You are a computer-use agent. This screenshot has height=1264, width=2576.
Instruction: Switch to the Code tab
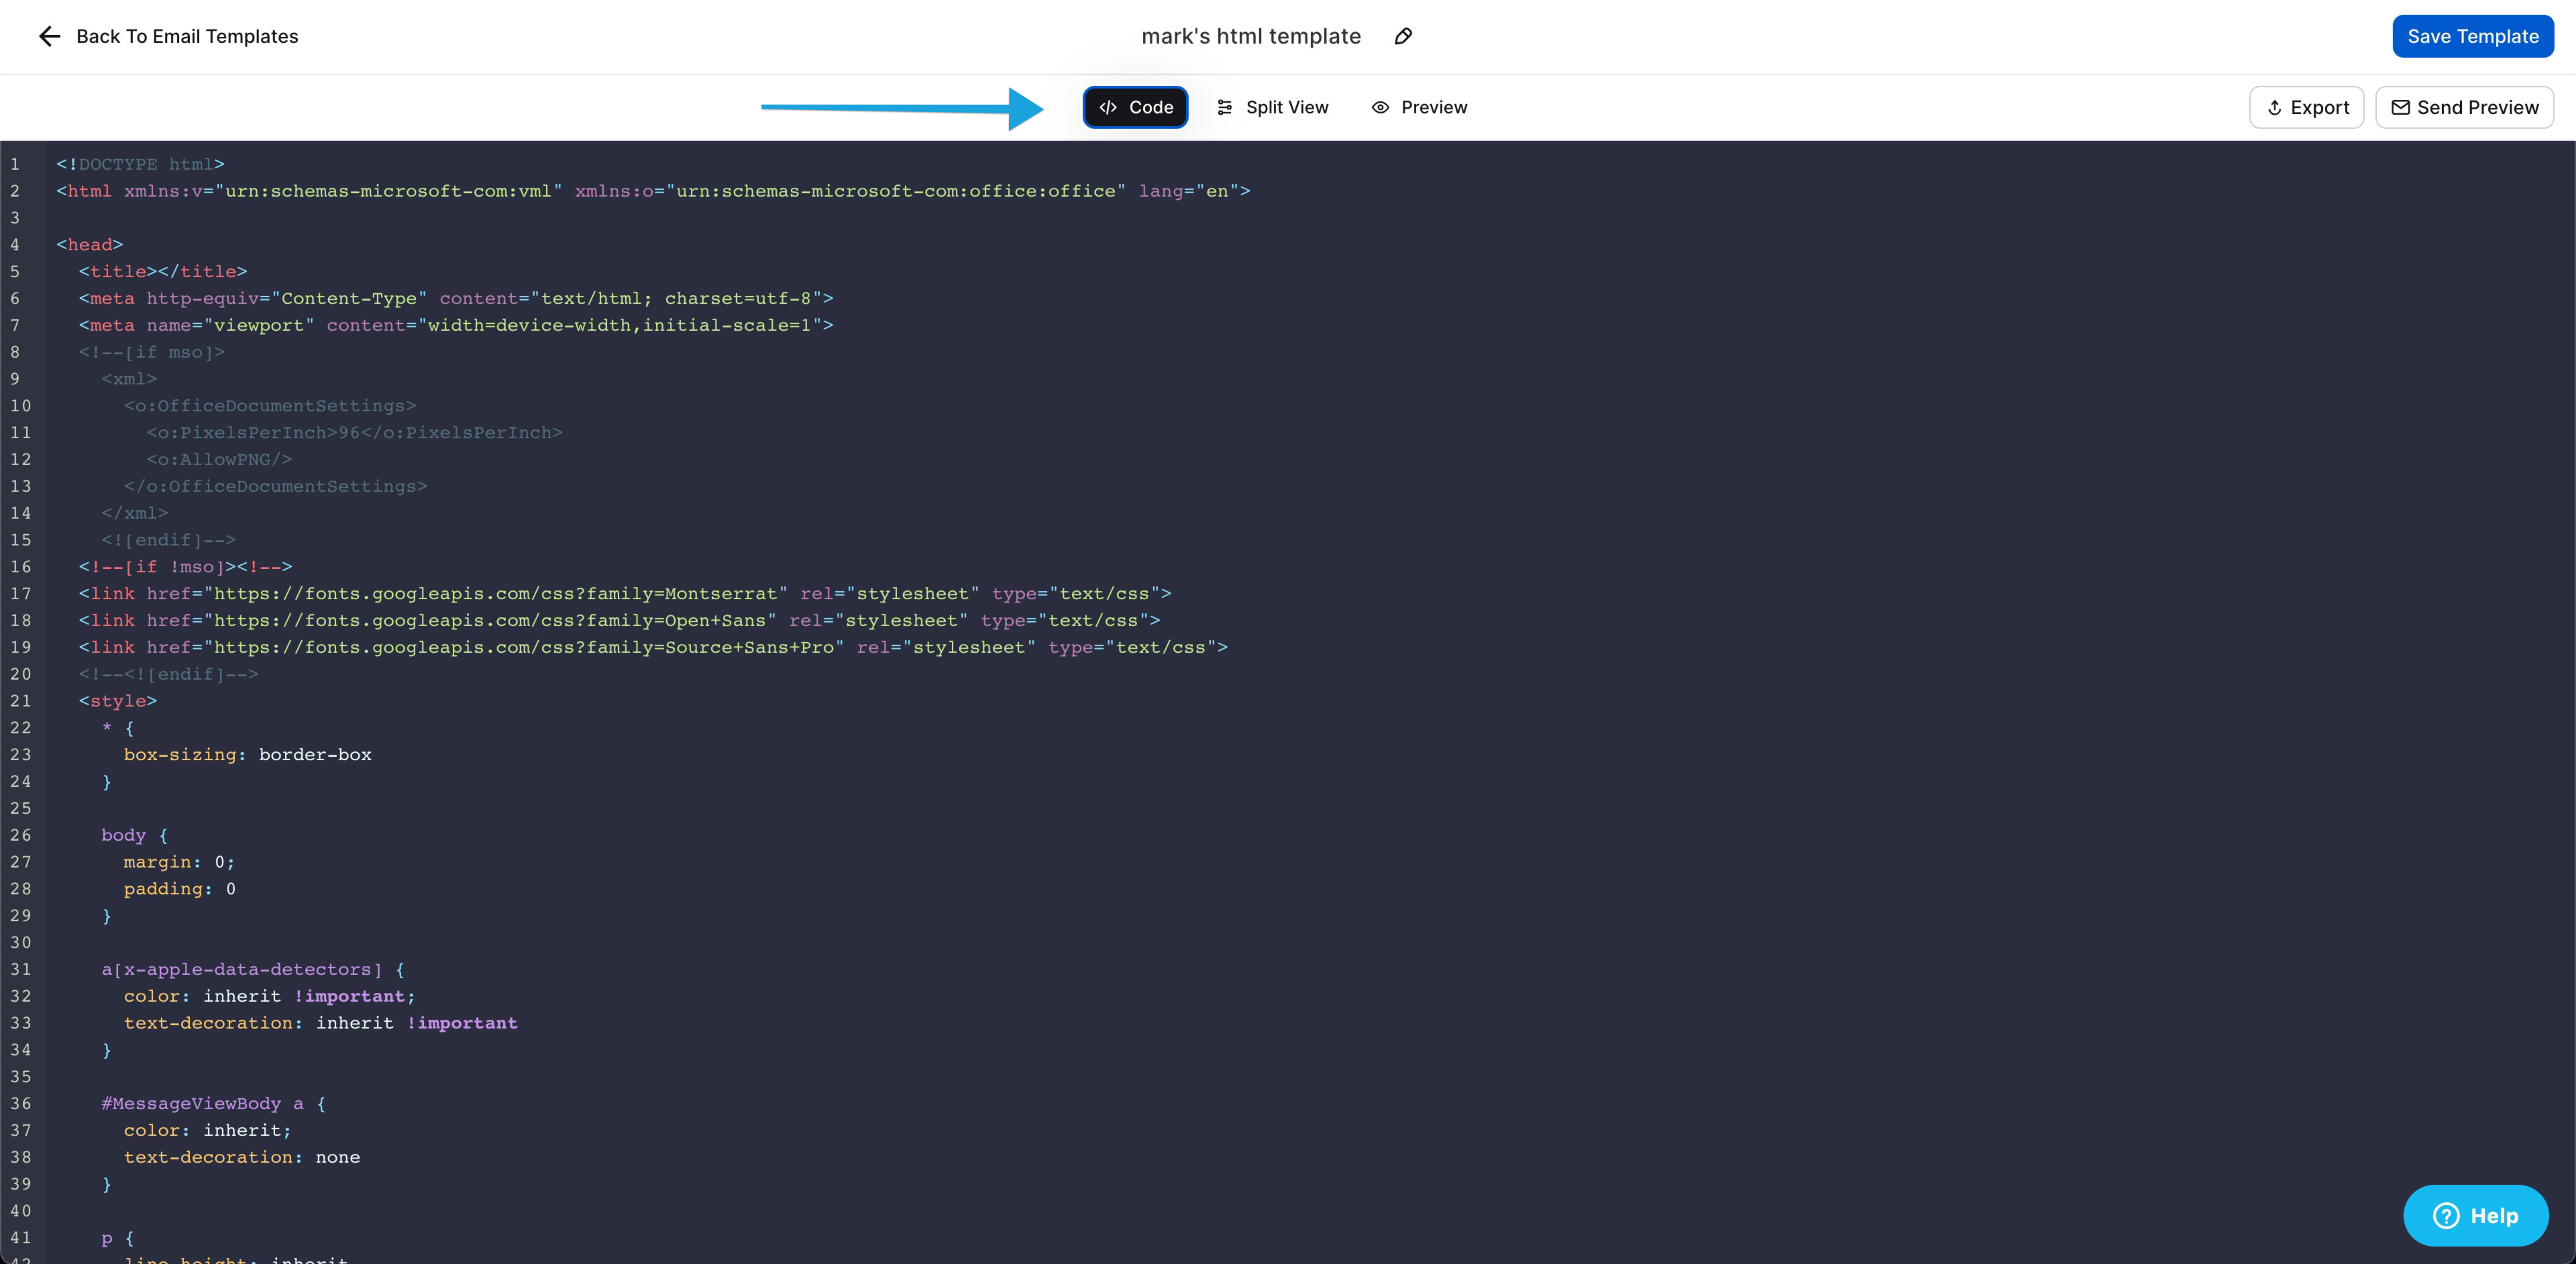coord(1135,107)
